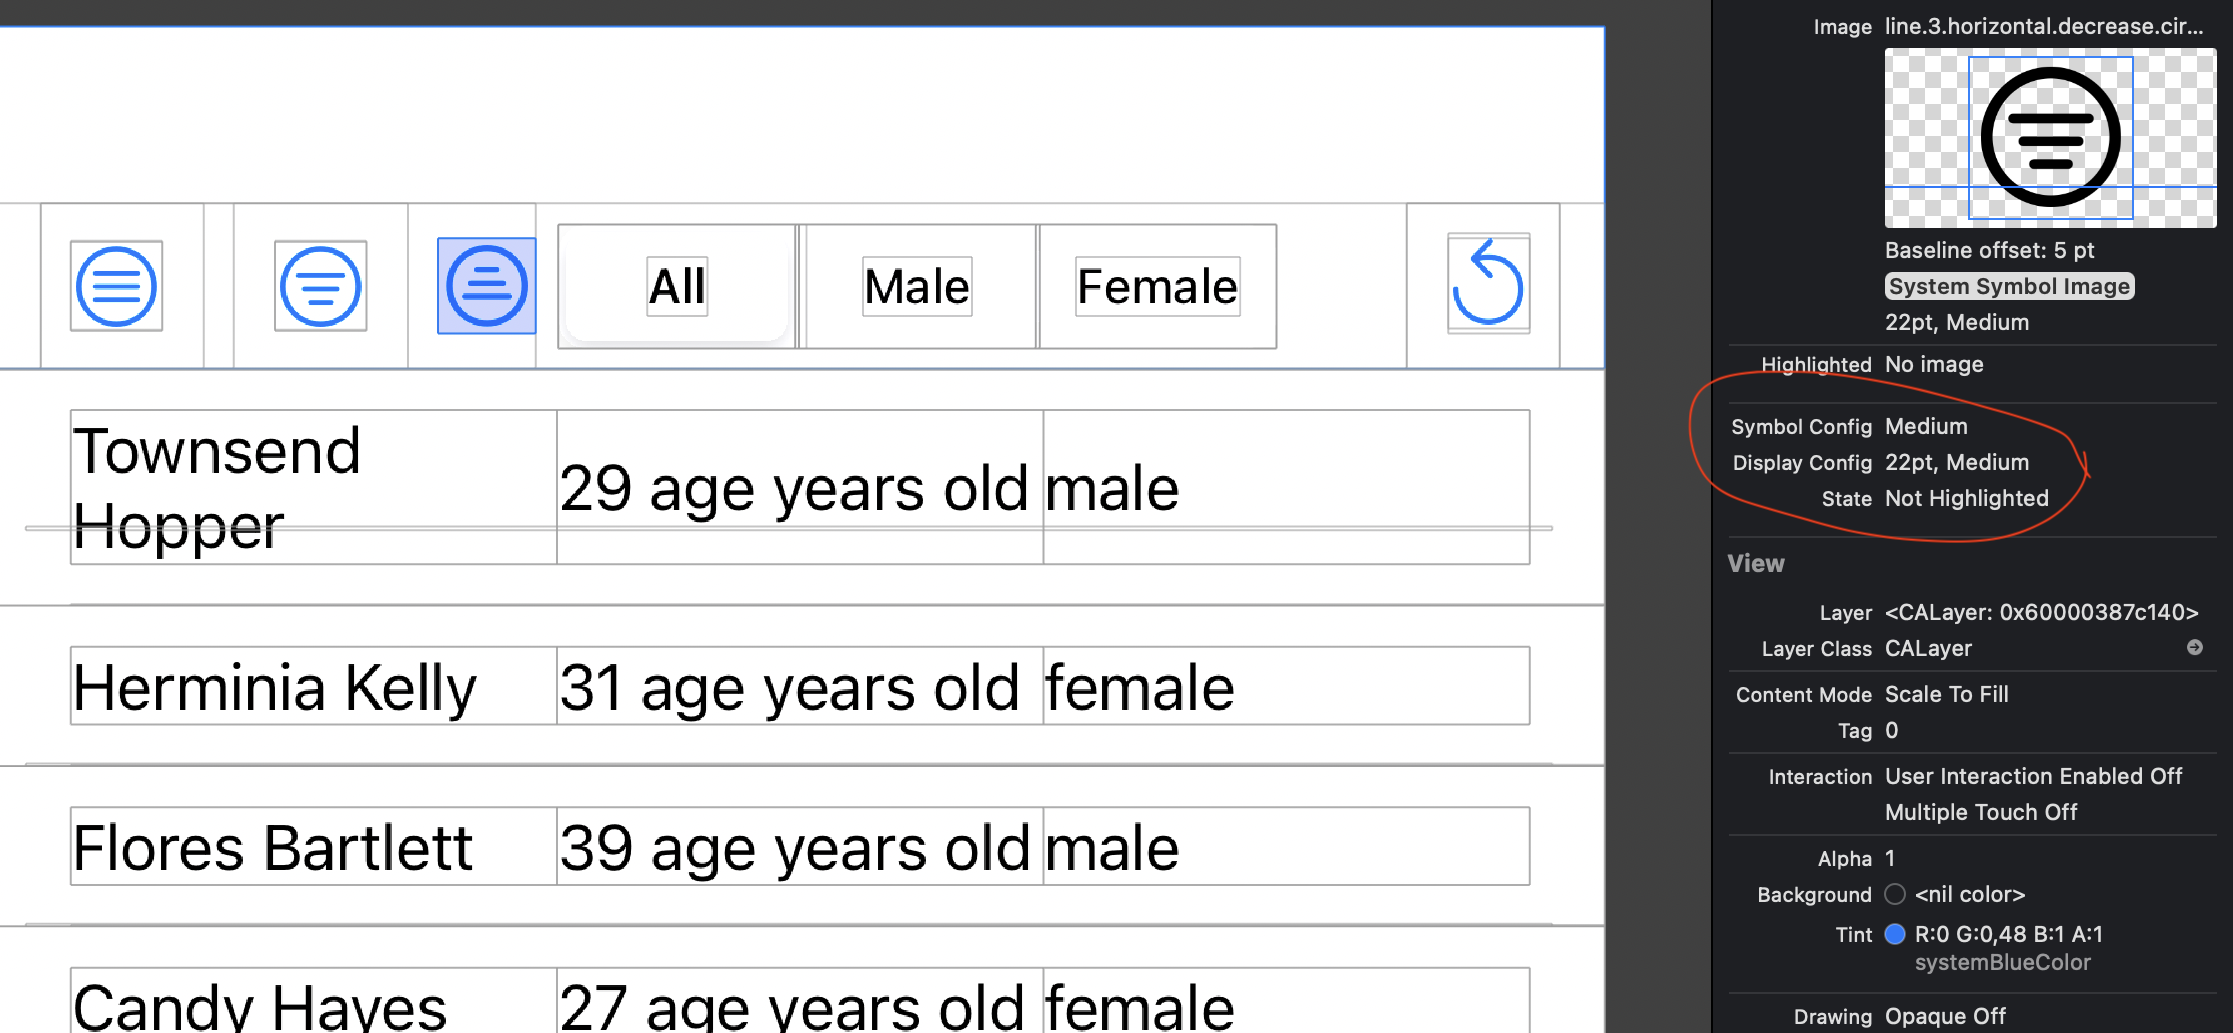Click the Tag value '0'
This screenshot has width=2233, height=1033.
(x=1891, y=730)
